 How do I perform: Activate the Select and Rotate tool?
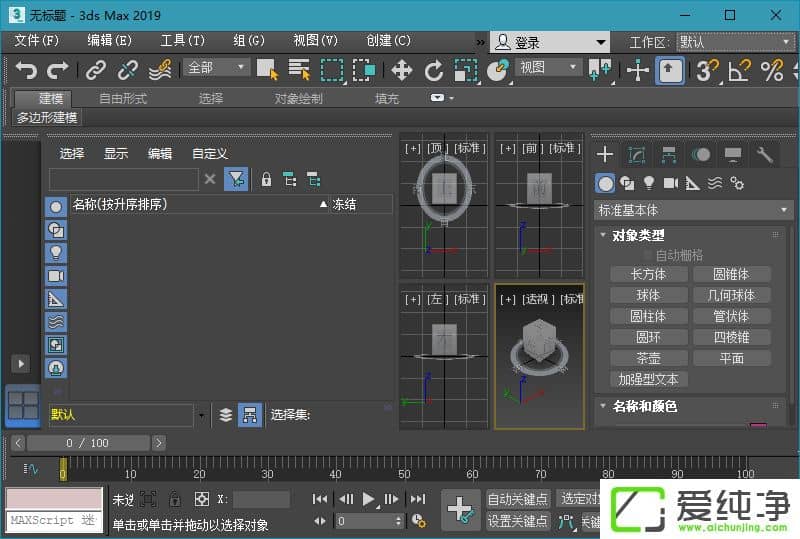coord(434,70)
